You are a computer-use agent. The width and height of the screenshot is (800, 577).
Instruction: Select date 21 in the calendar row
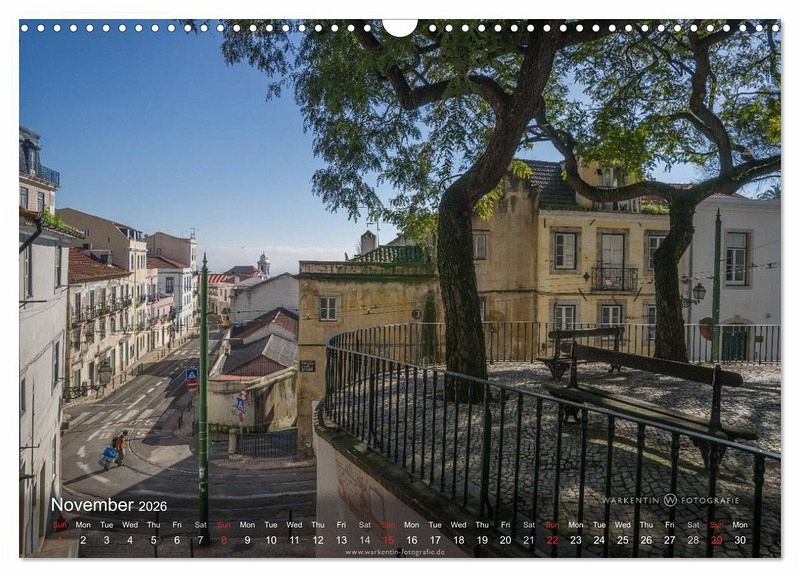coord(529,540)
